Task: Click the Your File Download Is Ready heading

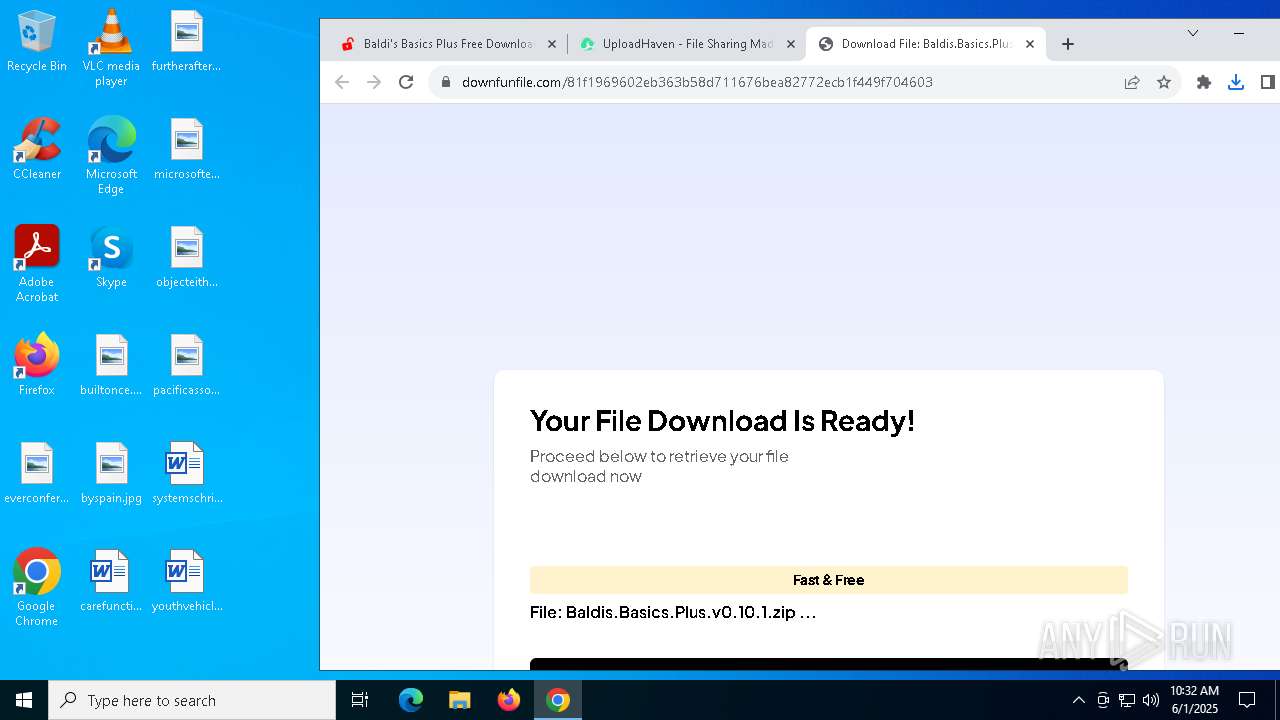Action: point(722,421)
